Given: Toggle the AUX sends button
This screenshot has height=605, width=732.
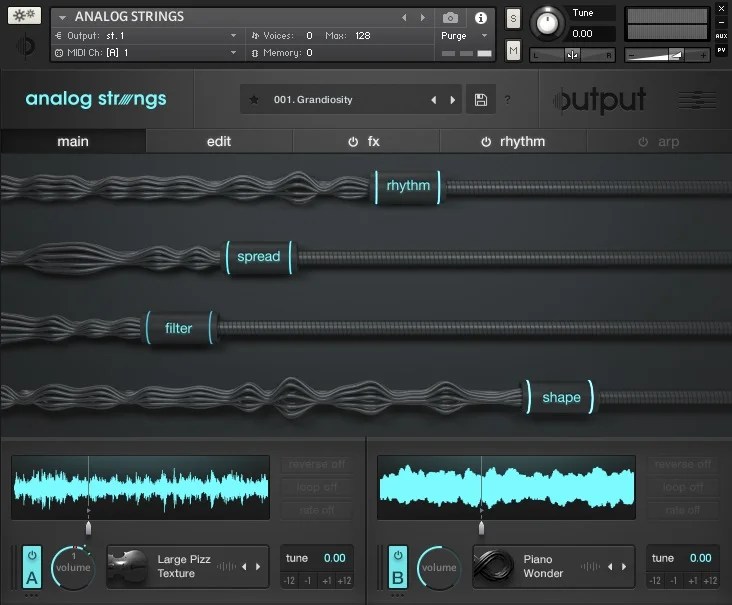Looking at the screenshot, I should coord(721,35).
